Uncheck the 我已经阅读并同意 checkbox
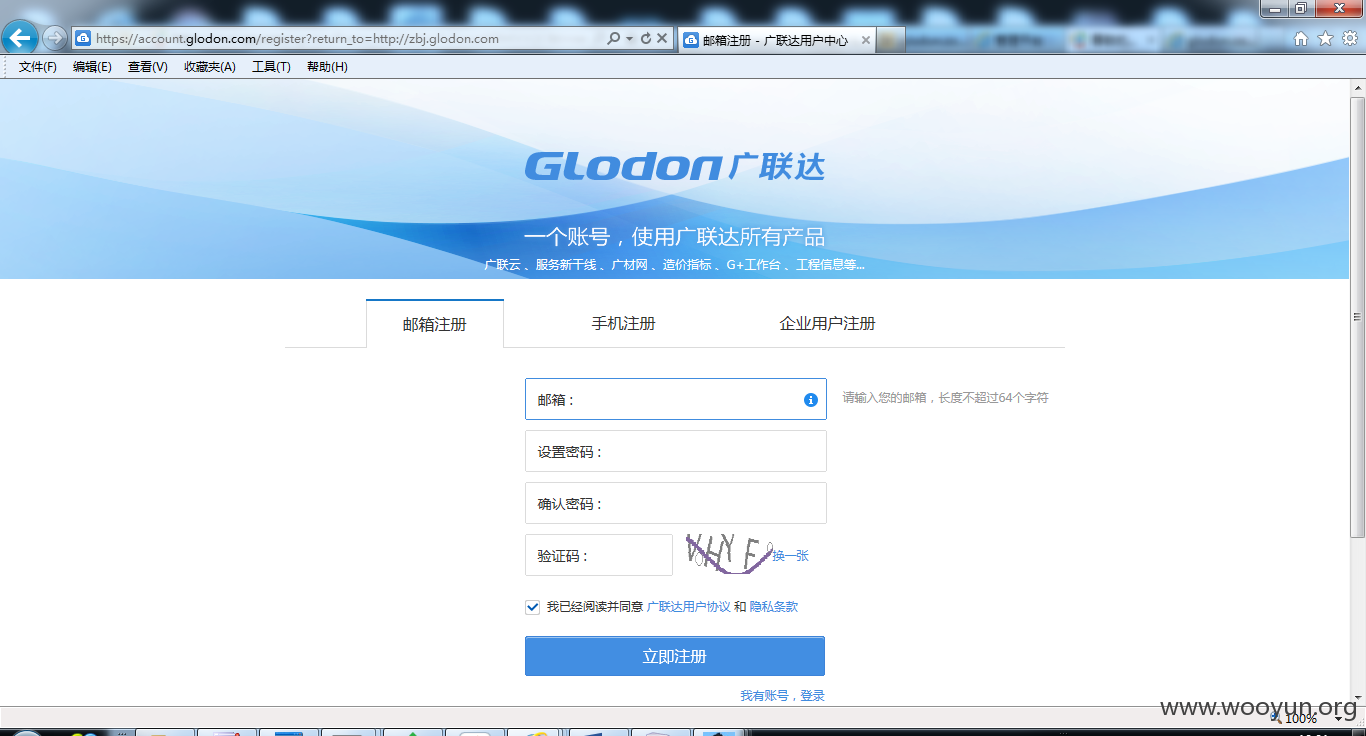The width and height of the screenshot is (1366, 736). [x=532, y=607]
